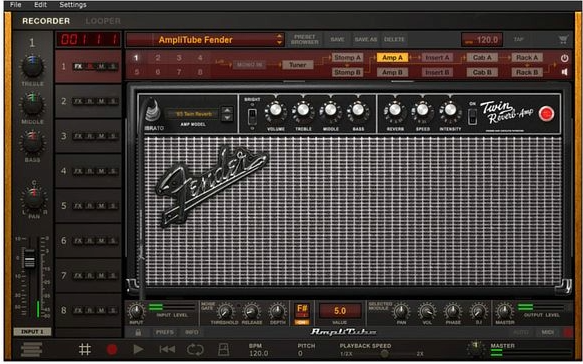The image size is (583, 364).
Task: Click the DELETE preset button
Action: coord(394,39)
